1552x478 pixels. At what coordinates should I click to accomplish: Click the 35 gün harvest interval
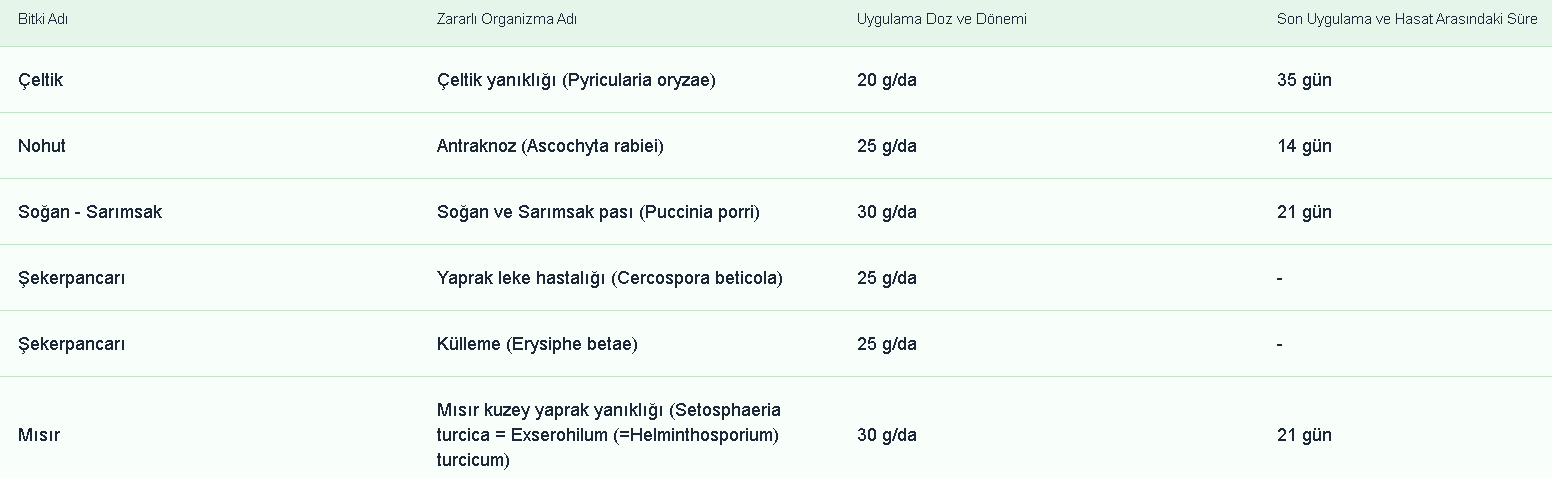click(x=1304, y=80)
